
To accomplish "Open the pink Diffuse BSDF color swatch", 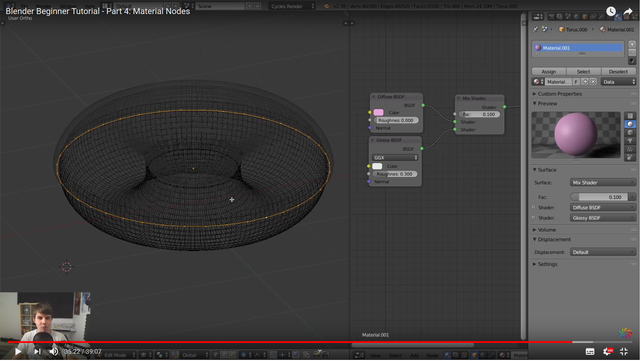I will [x=378, y=112].
